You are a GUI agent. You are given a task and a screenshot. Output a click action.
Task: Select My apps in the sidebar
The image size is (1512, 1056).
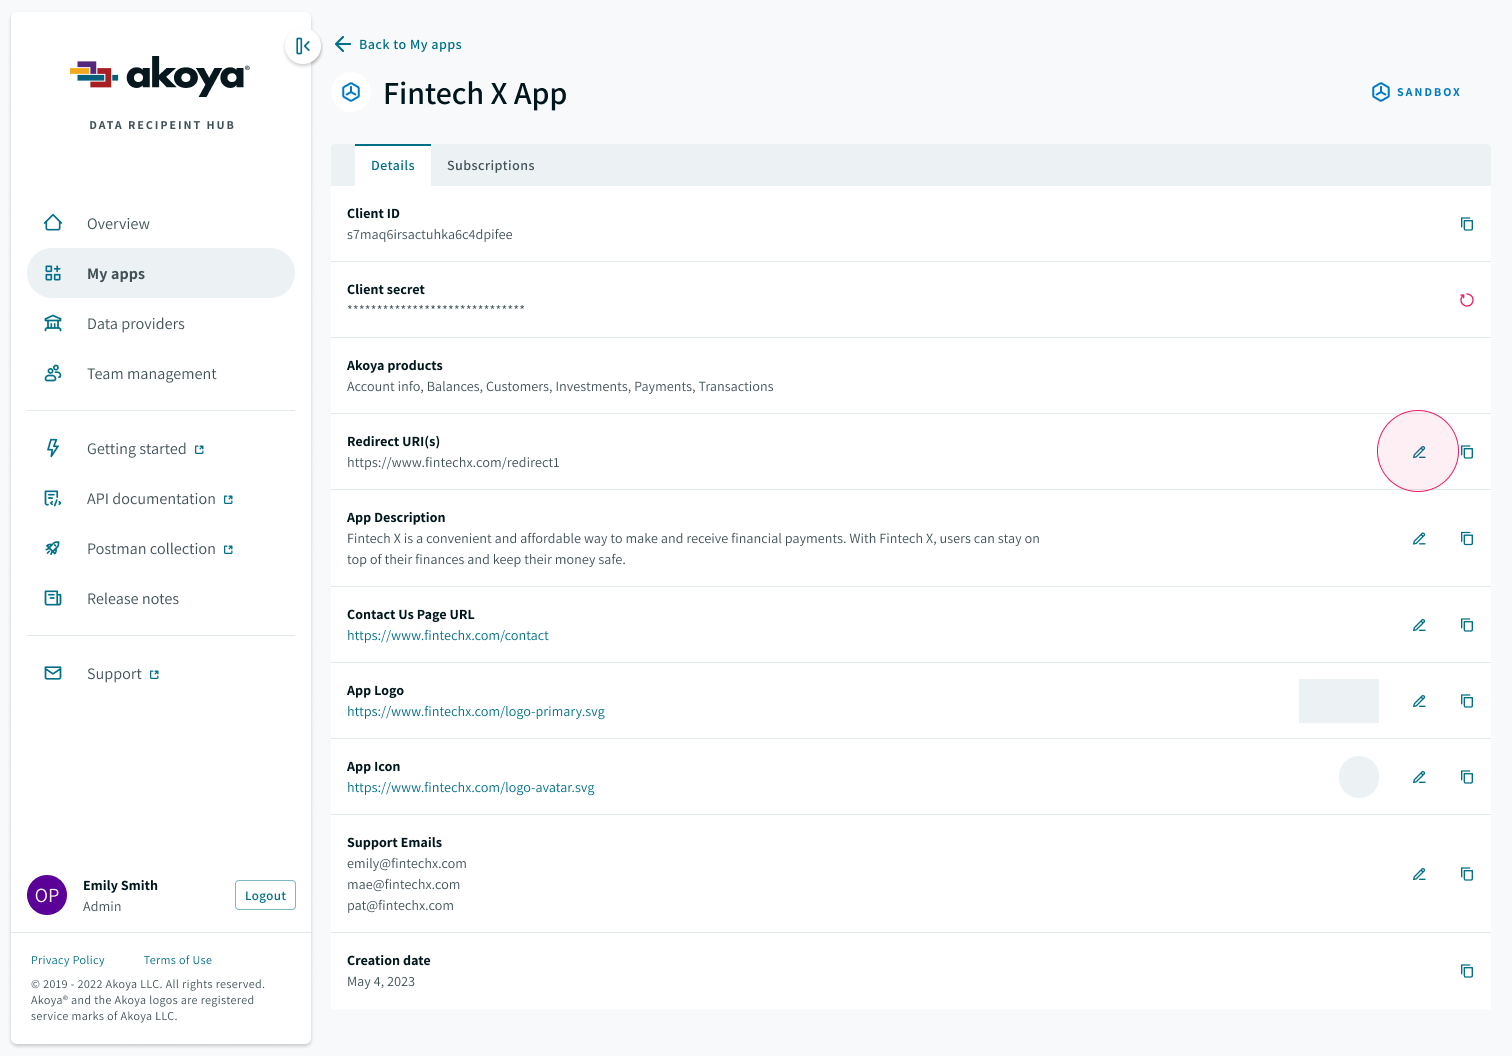tap(161, 273)
